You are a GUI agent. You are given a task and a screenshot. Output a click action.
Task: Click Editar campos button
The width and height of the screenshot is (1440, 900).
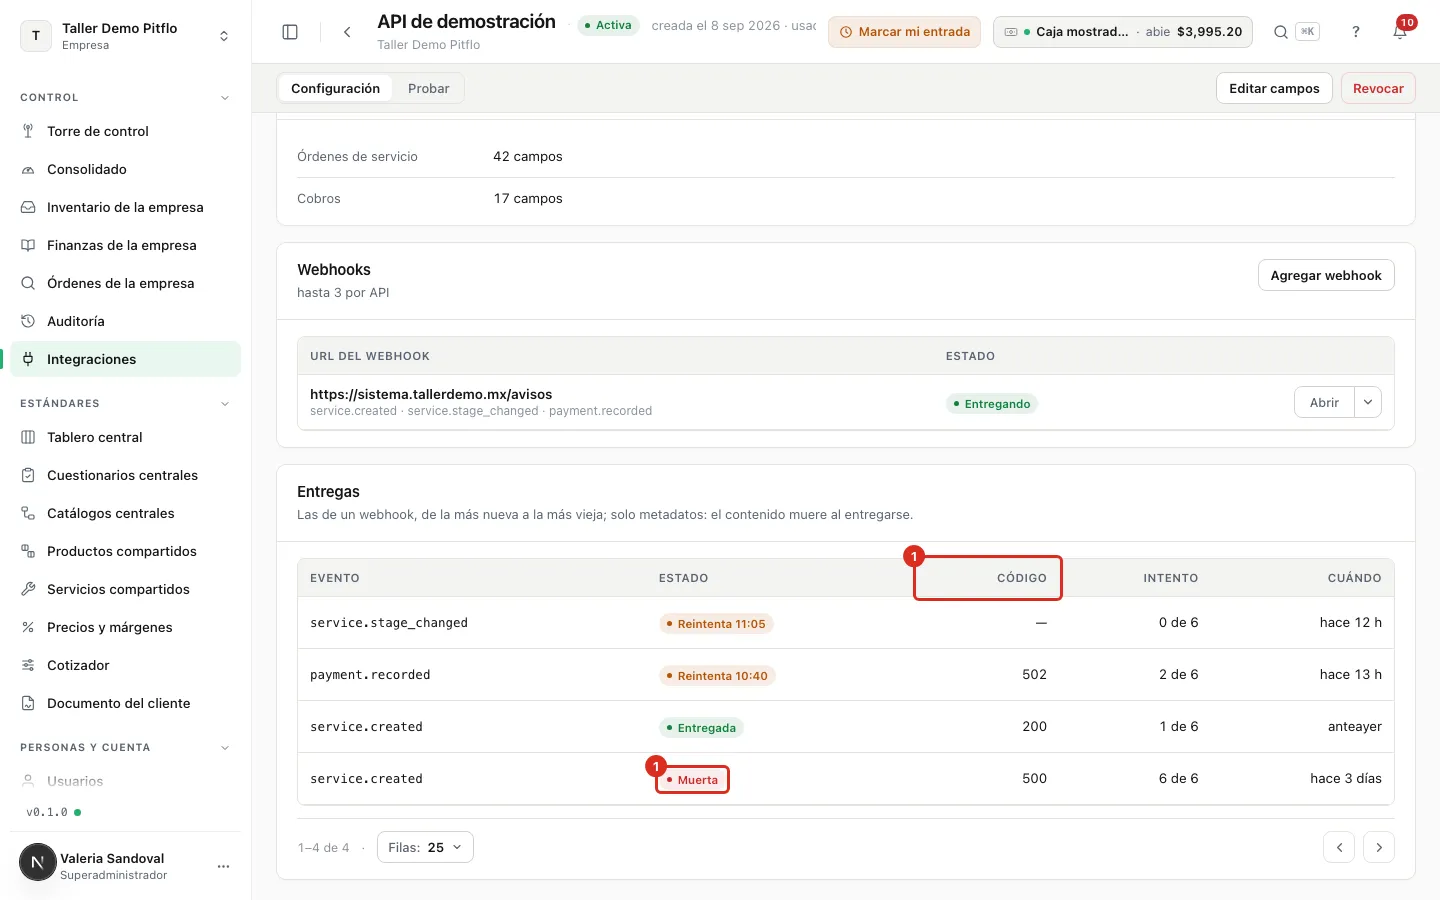(1274, 88)
